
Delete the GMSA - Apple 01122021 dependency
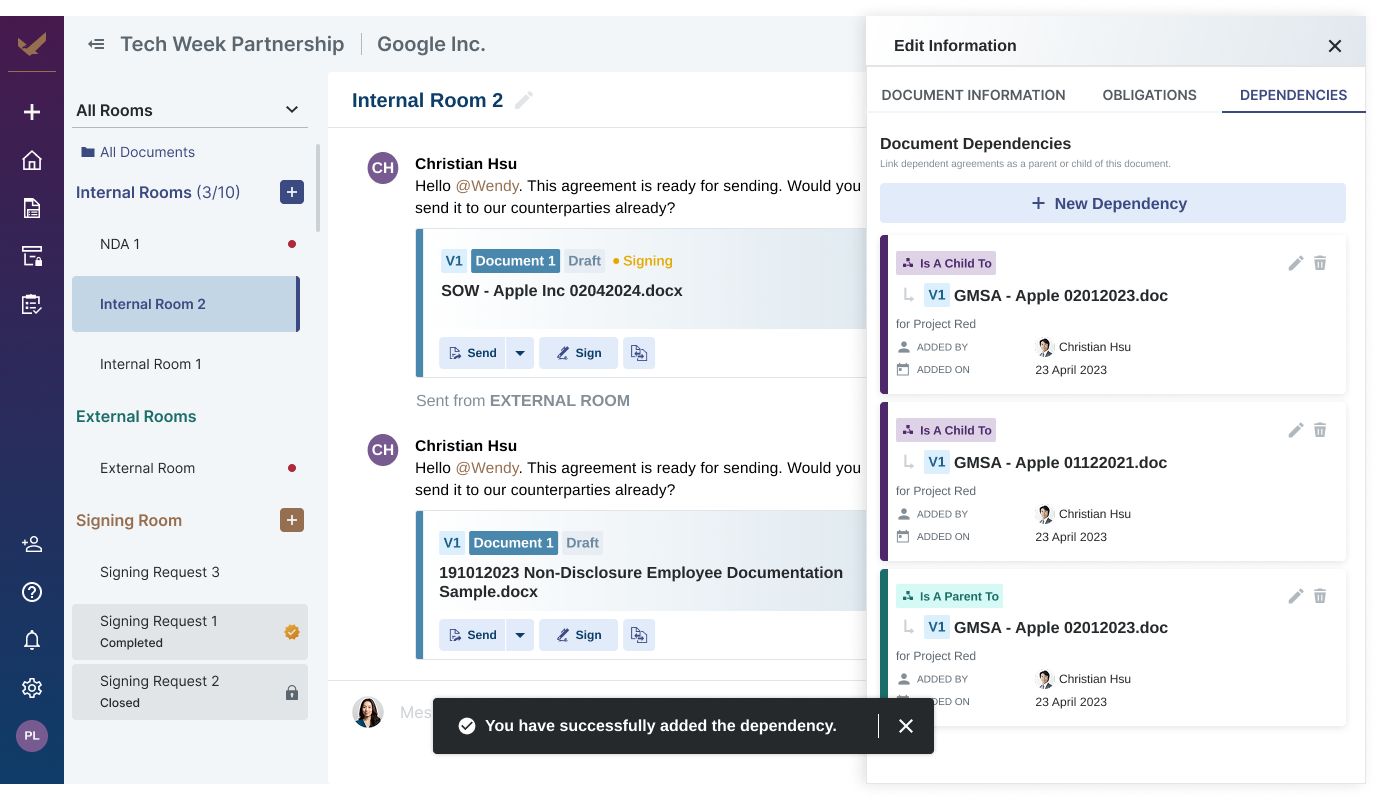1320,430
